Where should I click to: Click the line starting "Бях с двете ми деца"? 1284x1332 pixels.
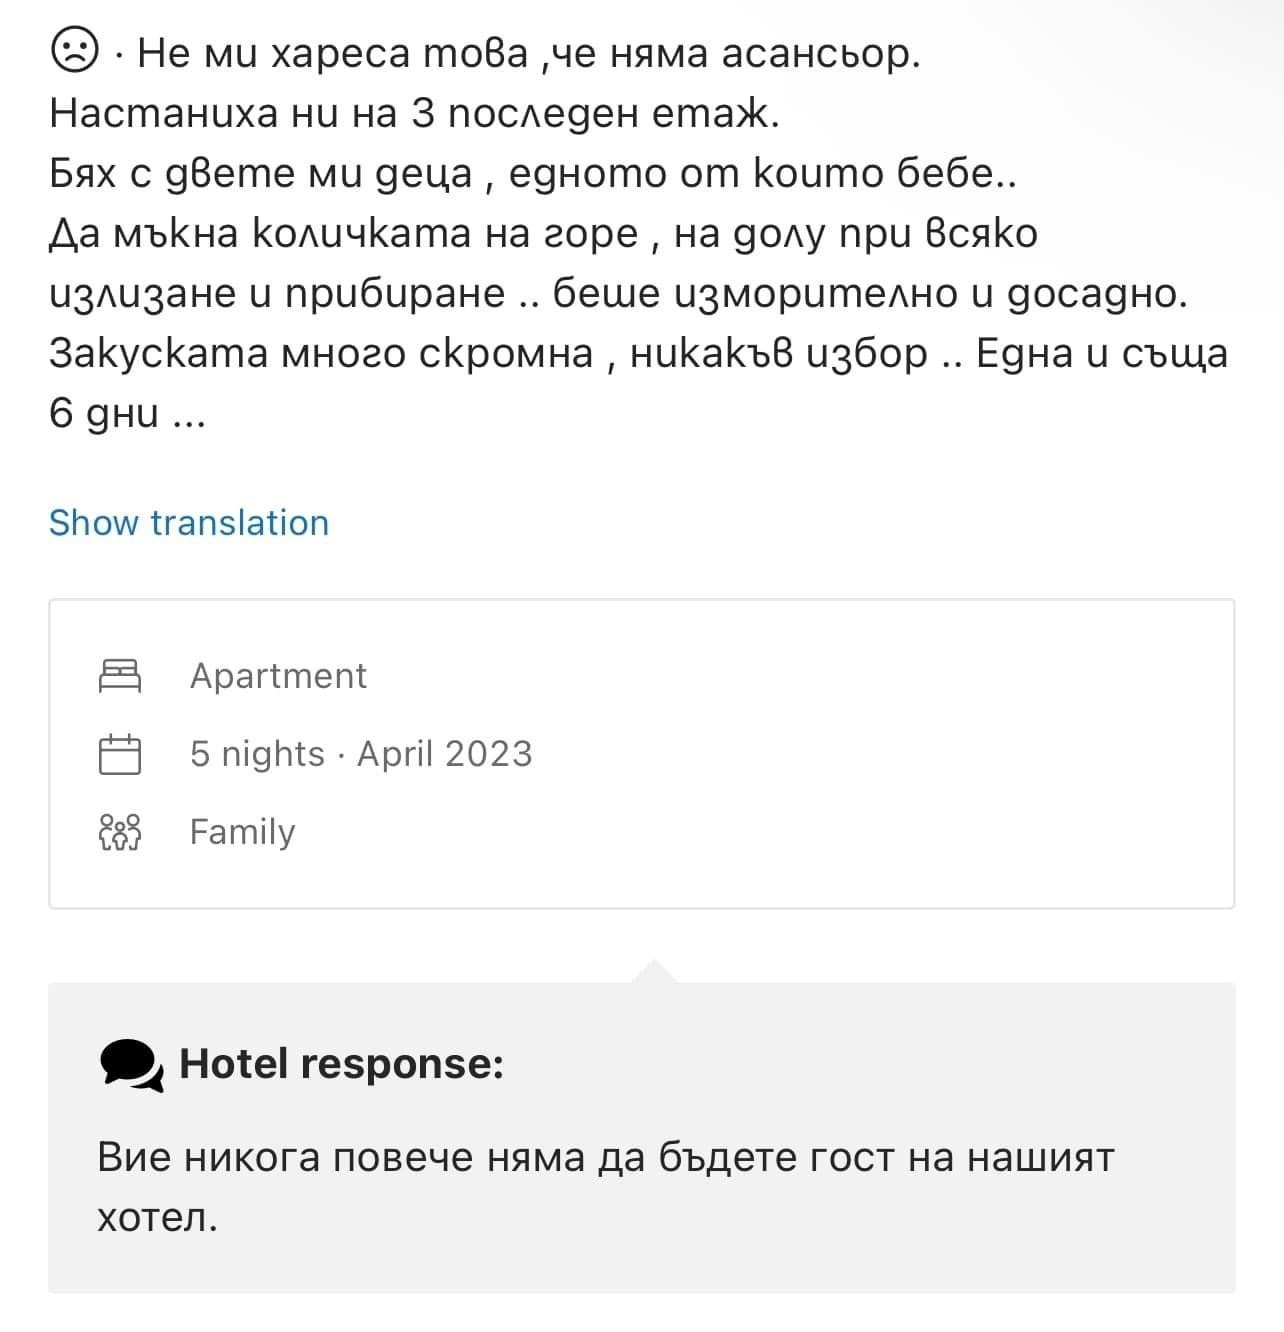pos(533,174)
